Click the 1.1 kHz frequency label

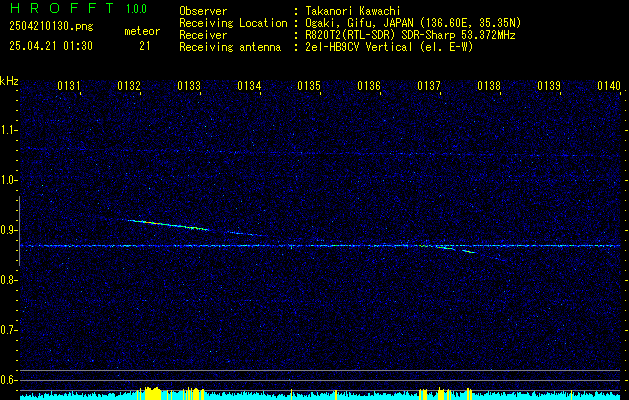[x=8, y=130]
